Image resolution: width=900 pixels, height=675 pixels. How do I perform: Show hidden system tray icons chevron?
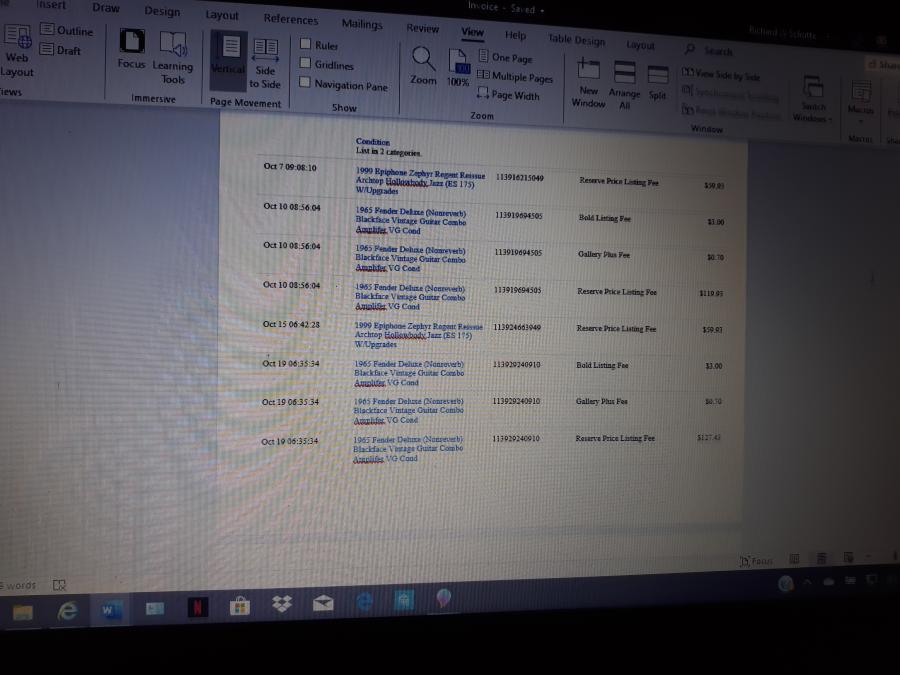807,581
